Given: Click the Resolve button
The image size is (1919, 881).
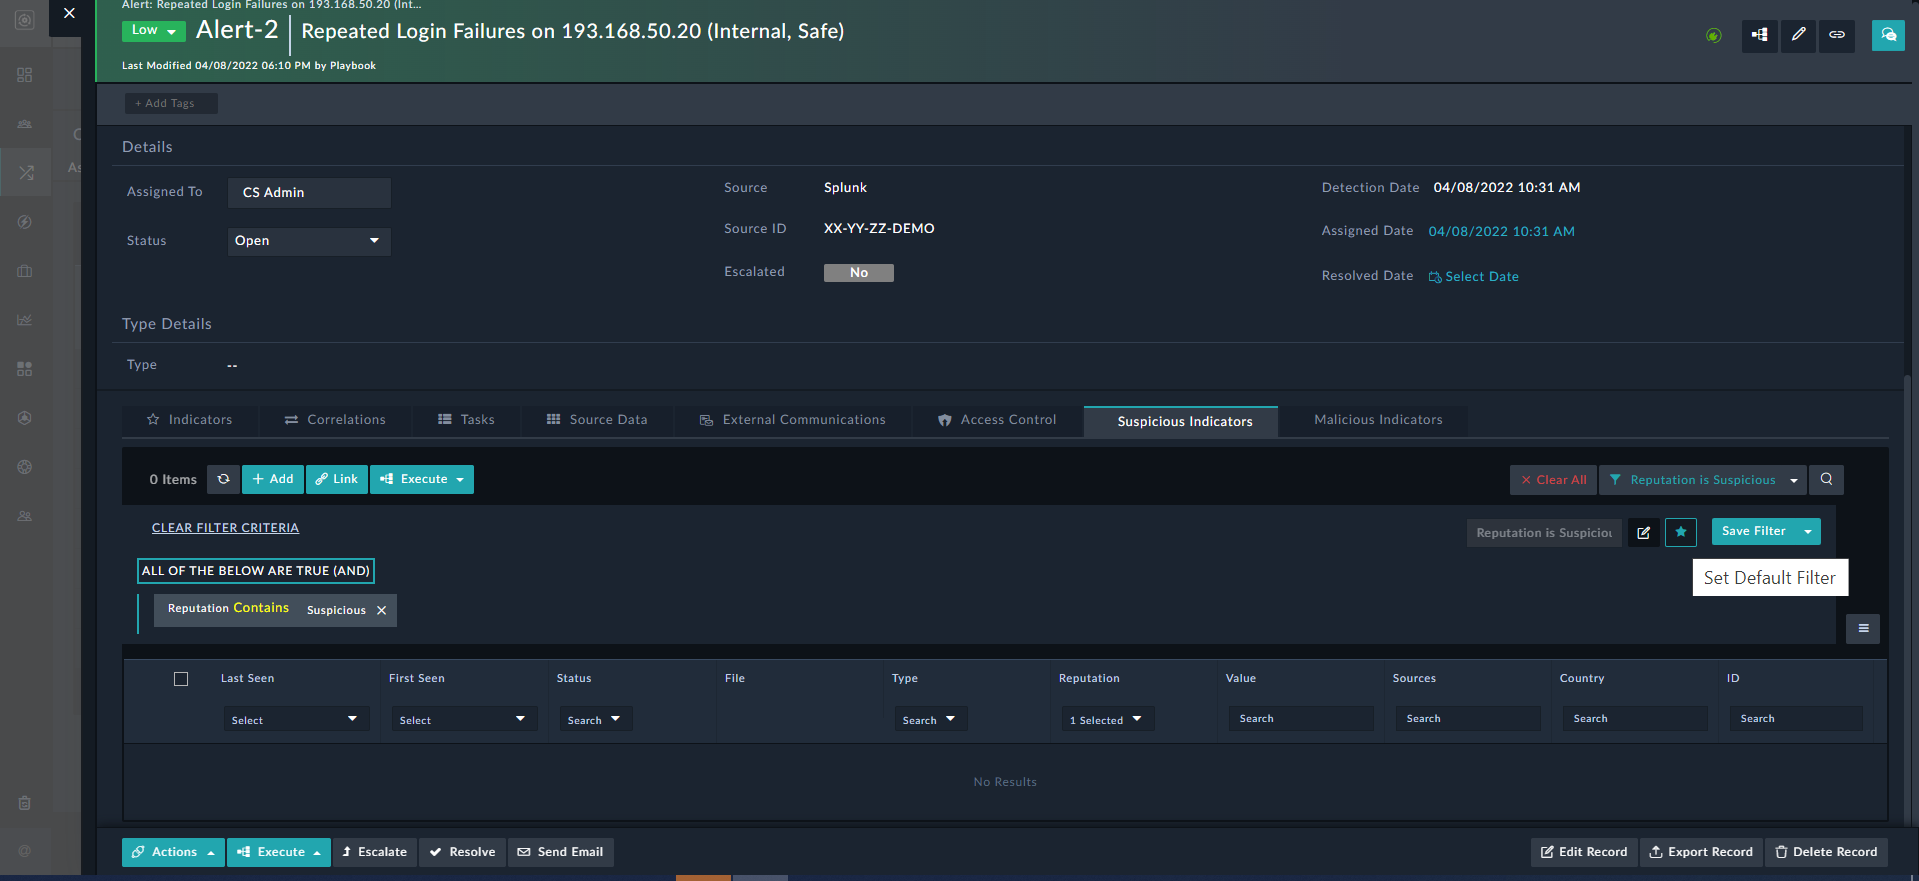Looking at the screenshot, I should (463, 852).
